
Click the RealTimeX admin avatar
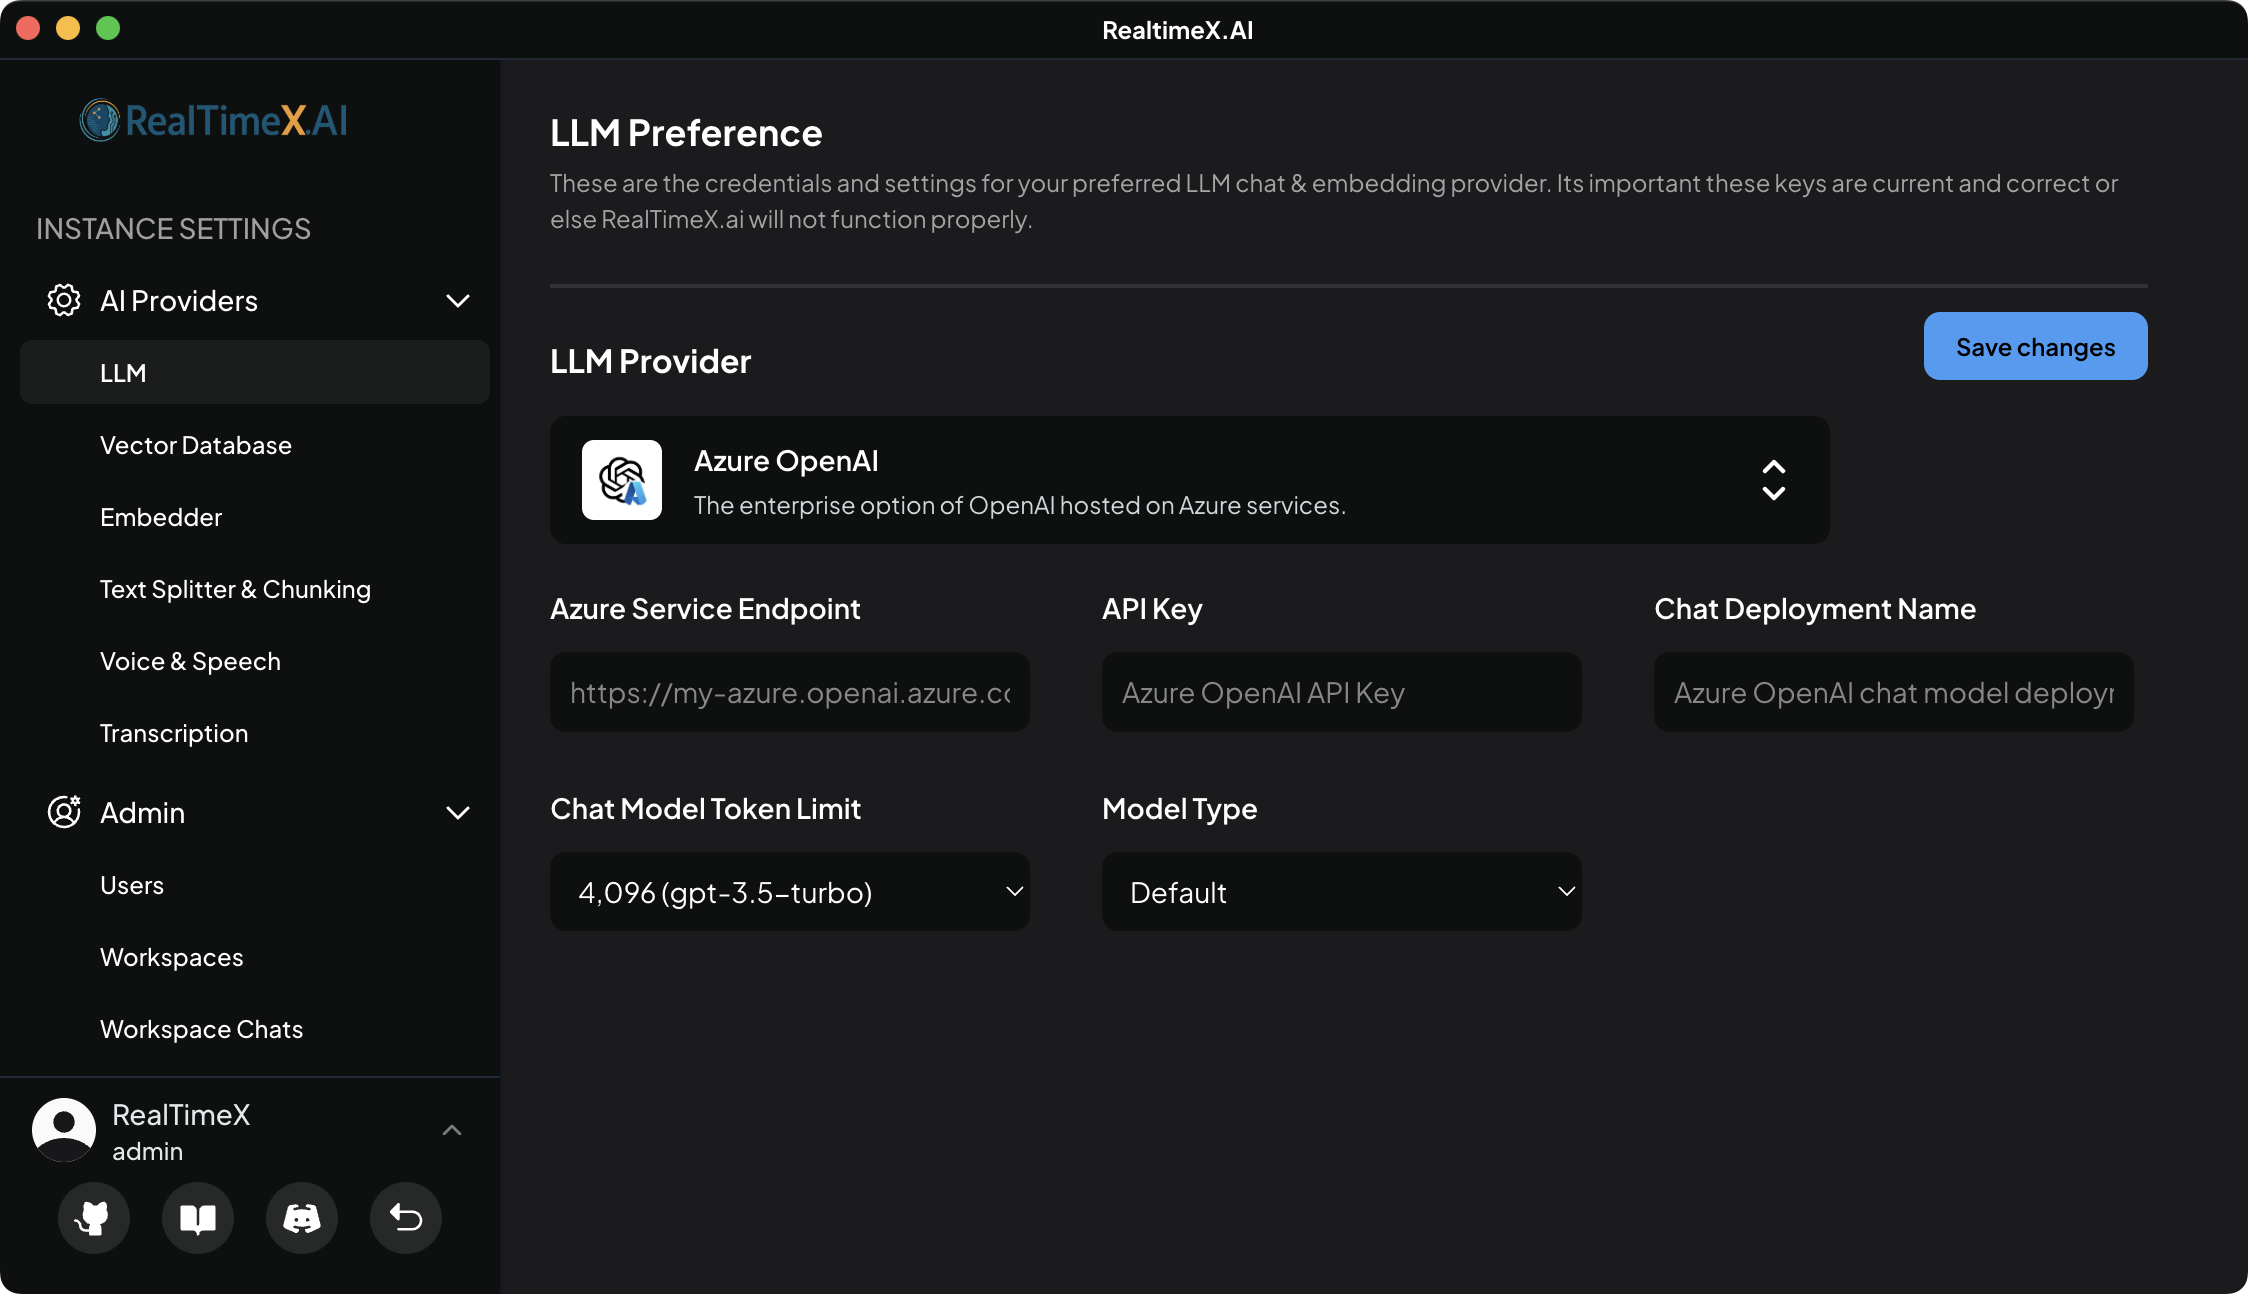pyautogui.click(x=63, y=1130)
